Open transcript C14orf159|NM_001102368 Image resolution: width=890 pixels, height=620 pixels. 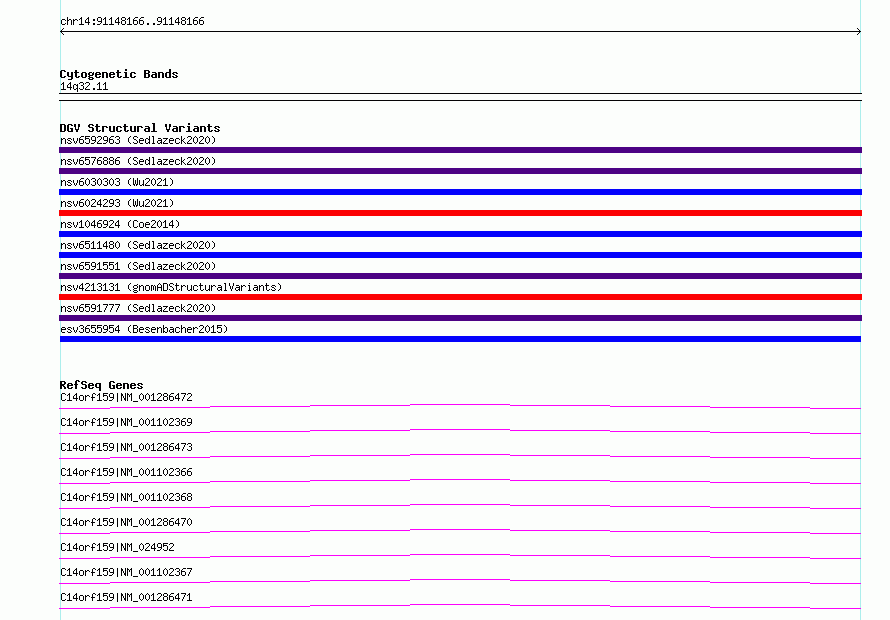click(x=126, y=497)
